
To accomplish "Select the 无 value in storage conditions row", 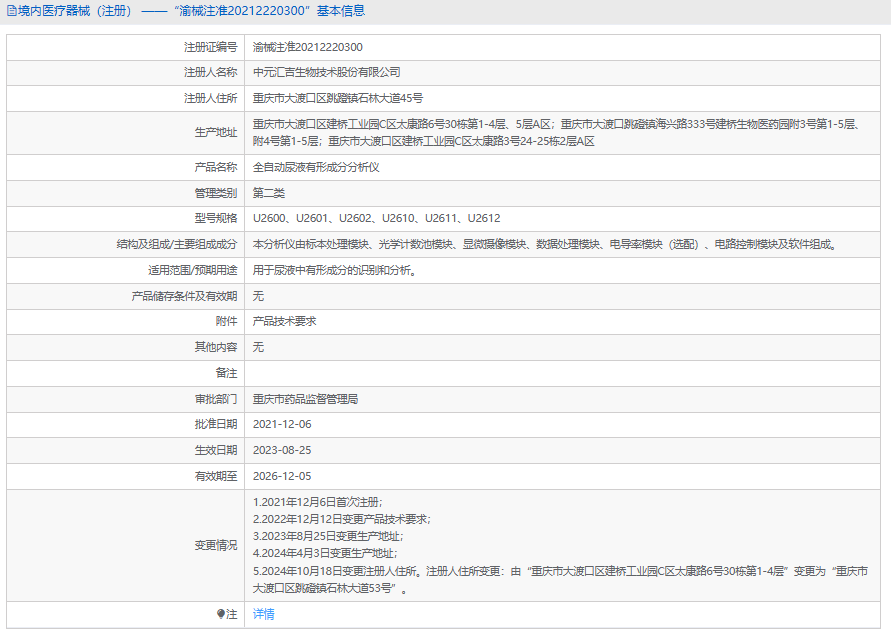I will (x=258, y=296).
